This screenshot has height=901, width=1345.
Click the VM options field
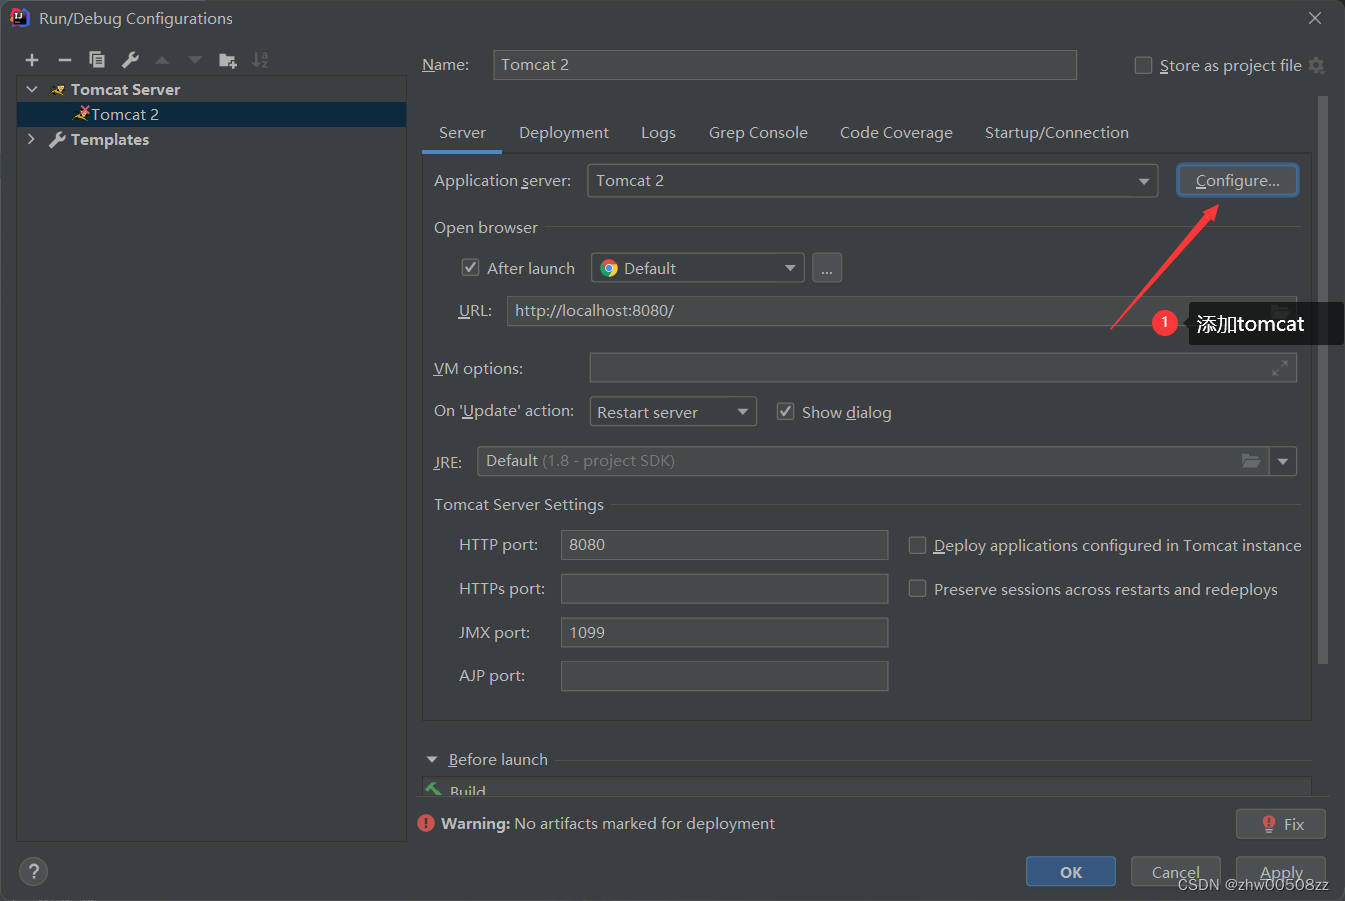[x=943, y=368]
